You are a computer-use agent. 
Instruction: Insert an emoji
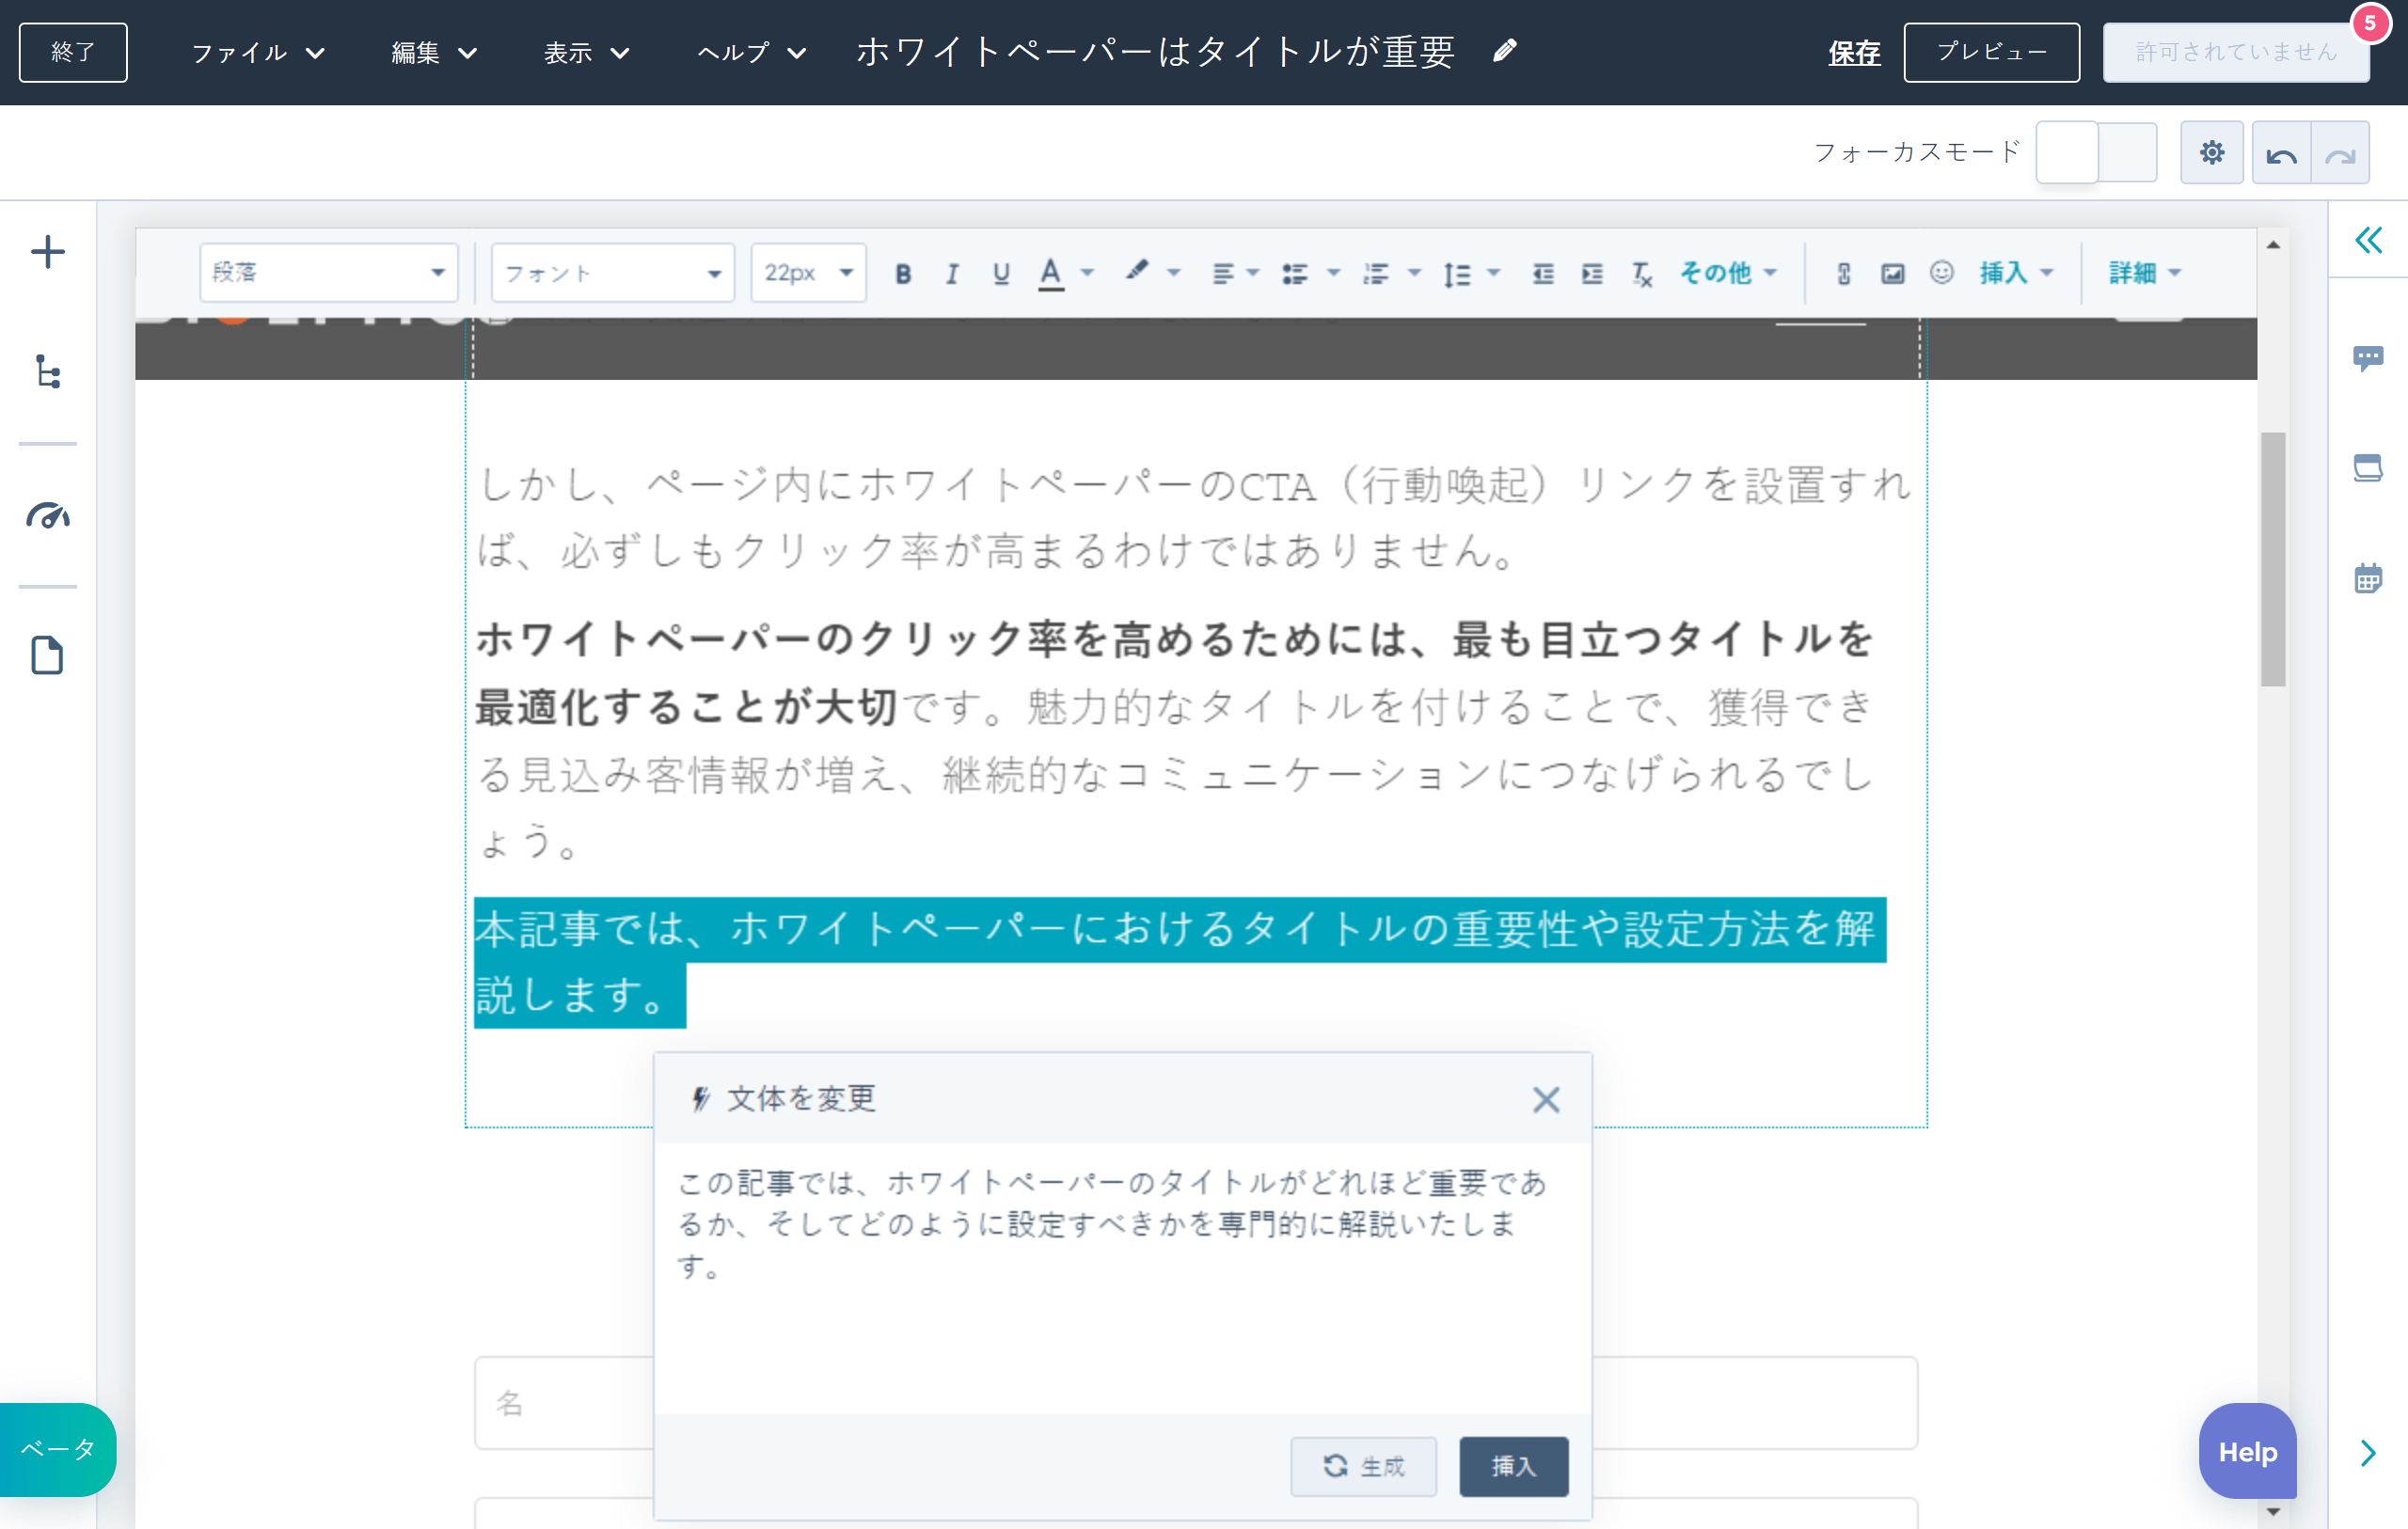pos(1941,272)
